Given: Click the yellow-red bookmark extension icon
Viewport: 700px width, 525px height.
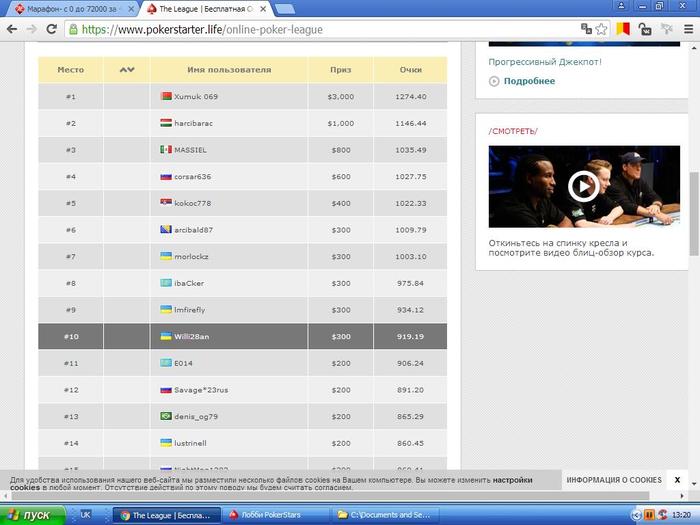Looking at the screenshot, I should [x=623, y=29].
